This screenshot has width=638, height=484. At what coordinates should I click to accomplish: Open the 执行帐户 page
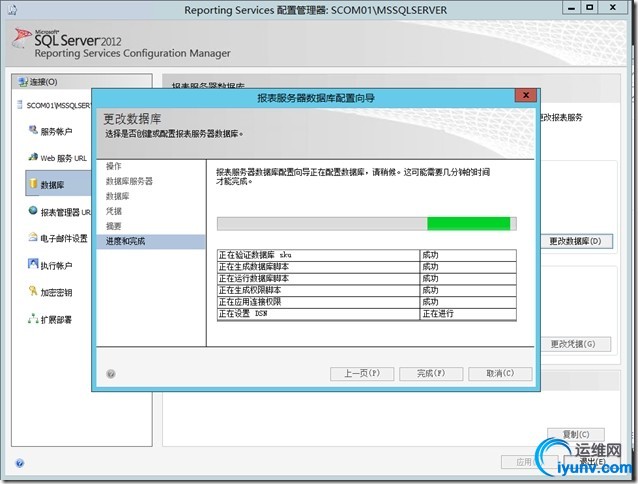[x=56, y=266]
